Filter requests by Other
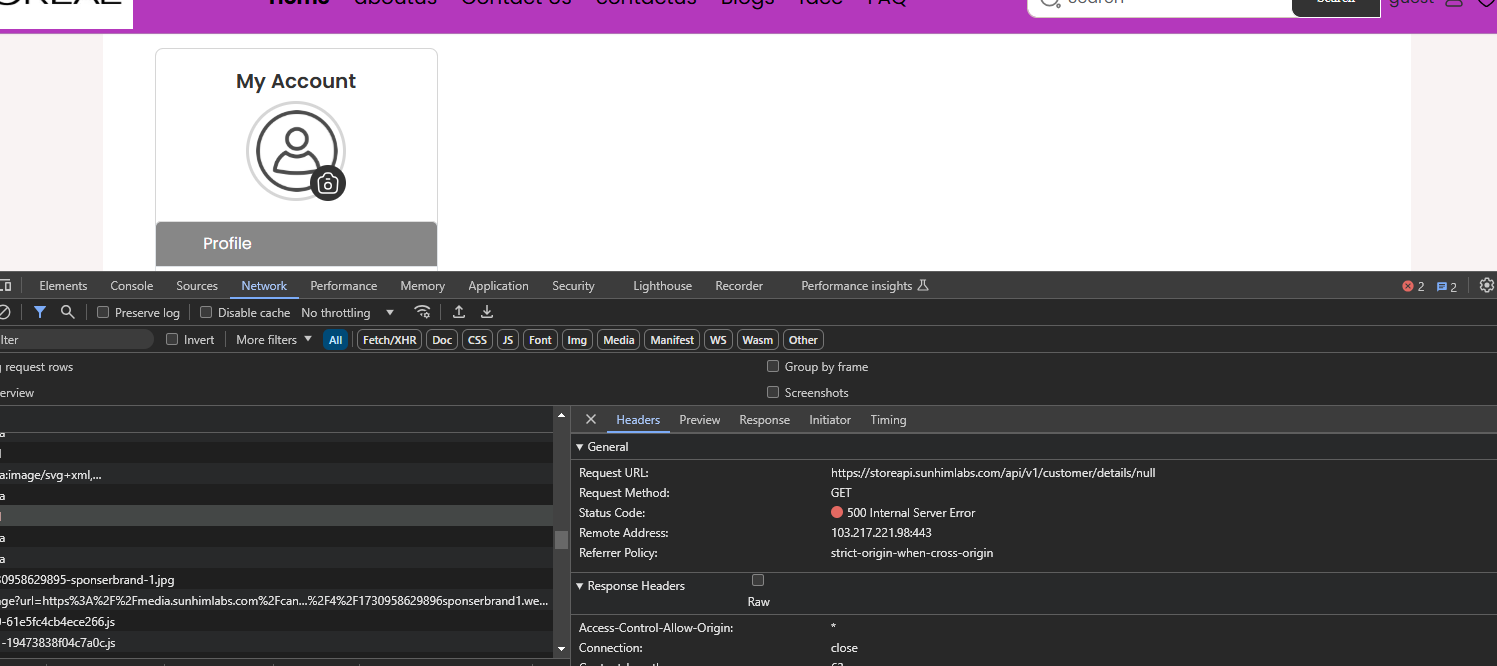This screenshot has width=1497, height=666. (x=803, y=340)
